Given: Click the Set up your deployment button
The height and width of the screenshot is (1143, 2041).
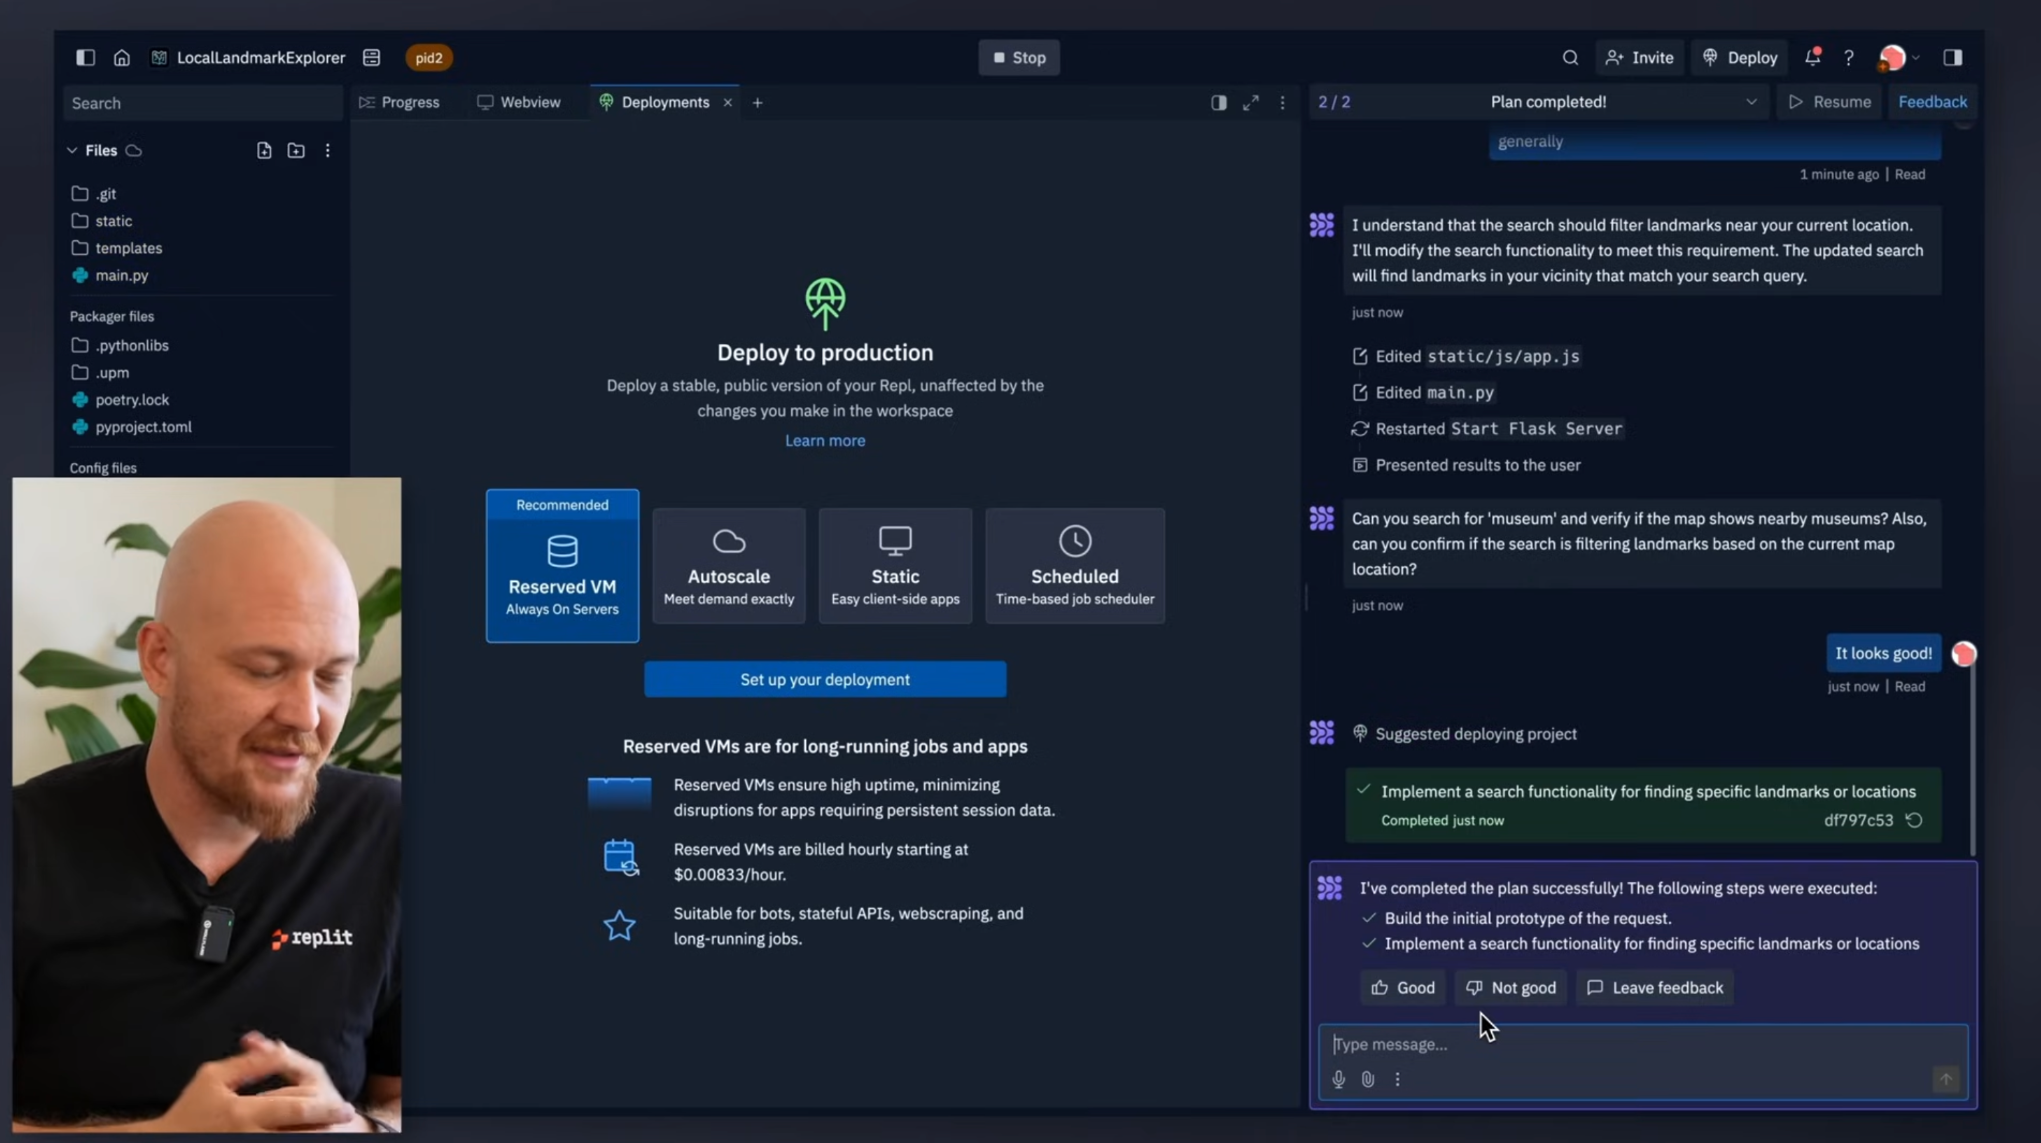Looking at the screenshot, I should (x=826, y=677).
